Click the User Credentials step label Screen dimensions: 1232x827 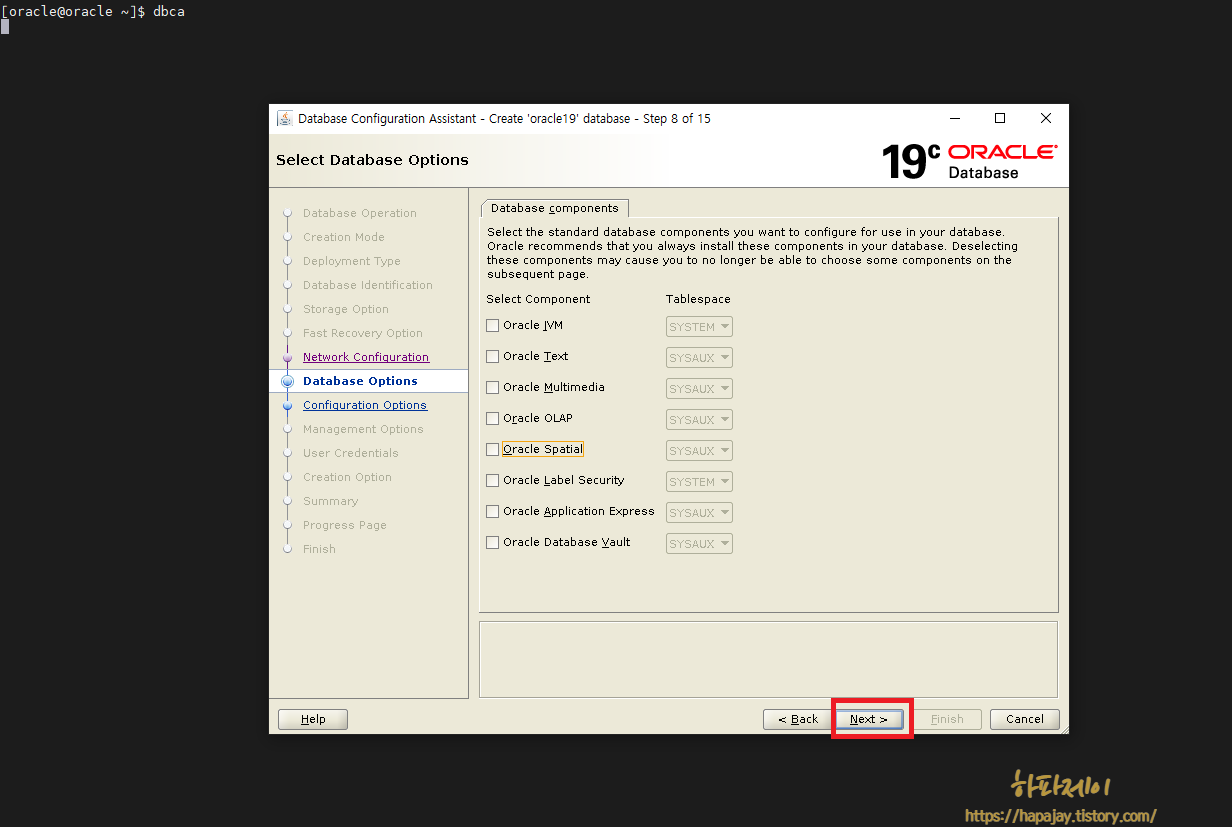click(351, 453)
